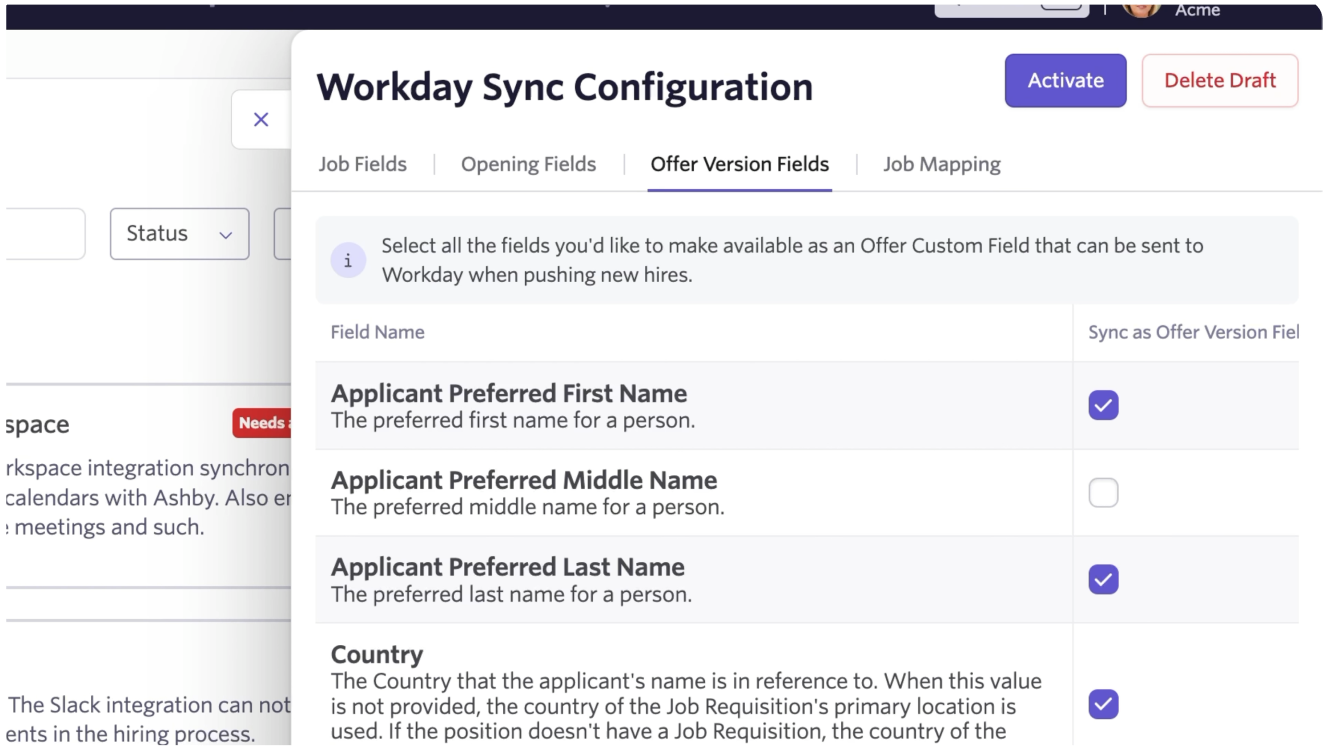1323x746 pixels.
Task: Click the user avatar at the top
Action: point(1141,8)
